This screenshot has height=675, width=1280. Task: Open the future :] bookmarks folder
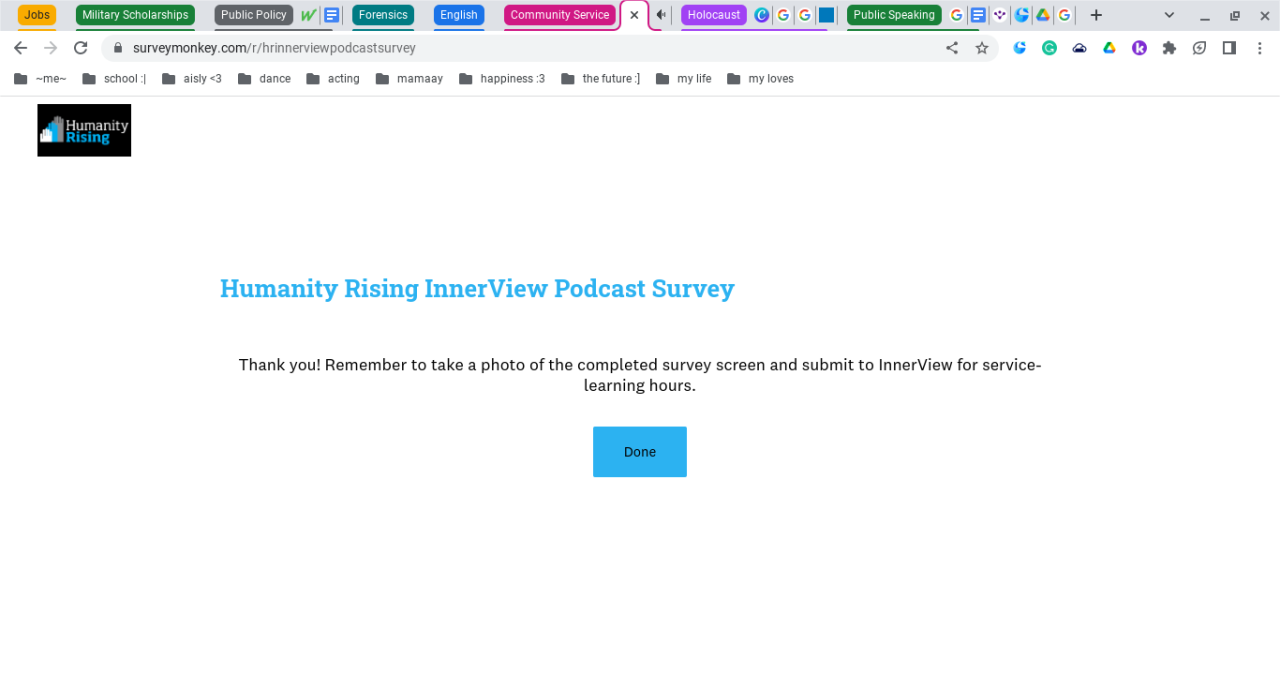[x=600, y=79]
